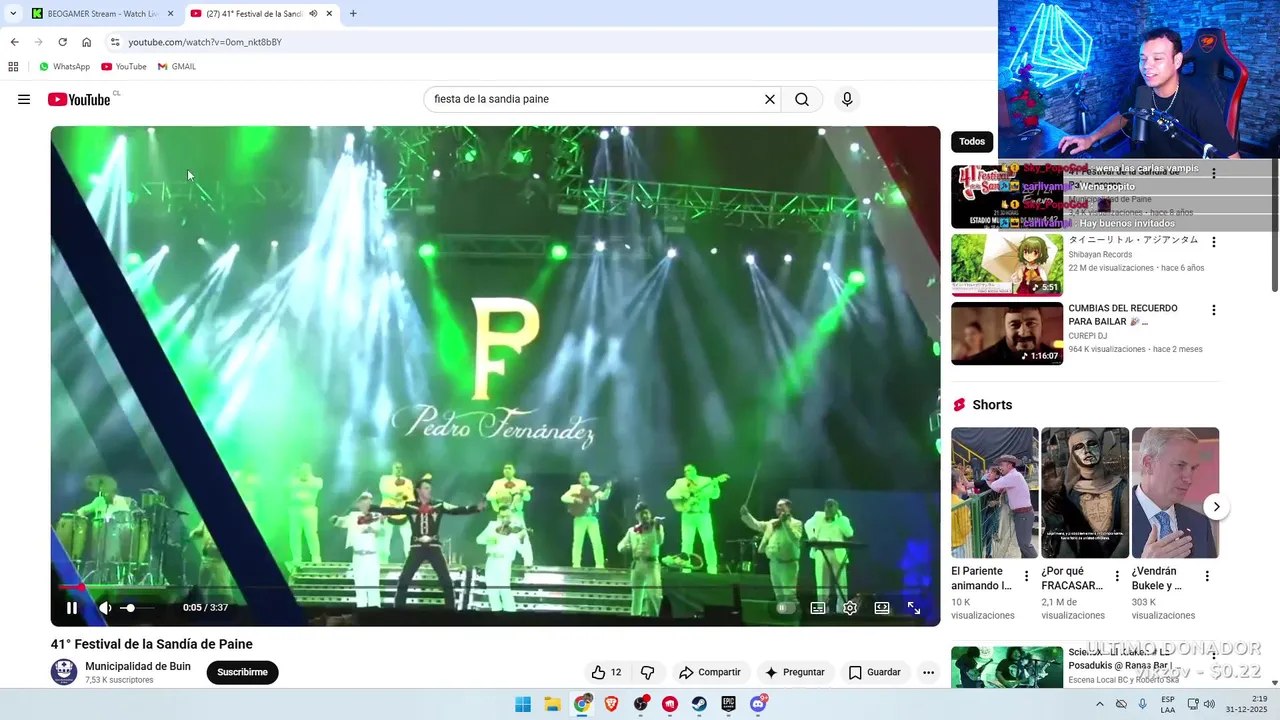Open the YouTube guide hamburger menu
Viewport: 1280px width, 720px height.
click(x=24, y=99)
